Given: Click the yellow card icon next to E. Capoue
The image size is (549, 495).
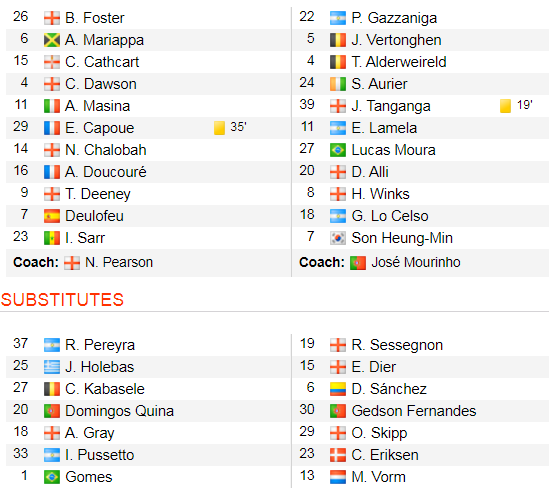Looking at the screenshot, I should point(219,128).
